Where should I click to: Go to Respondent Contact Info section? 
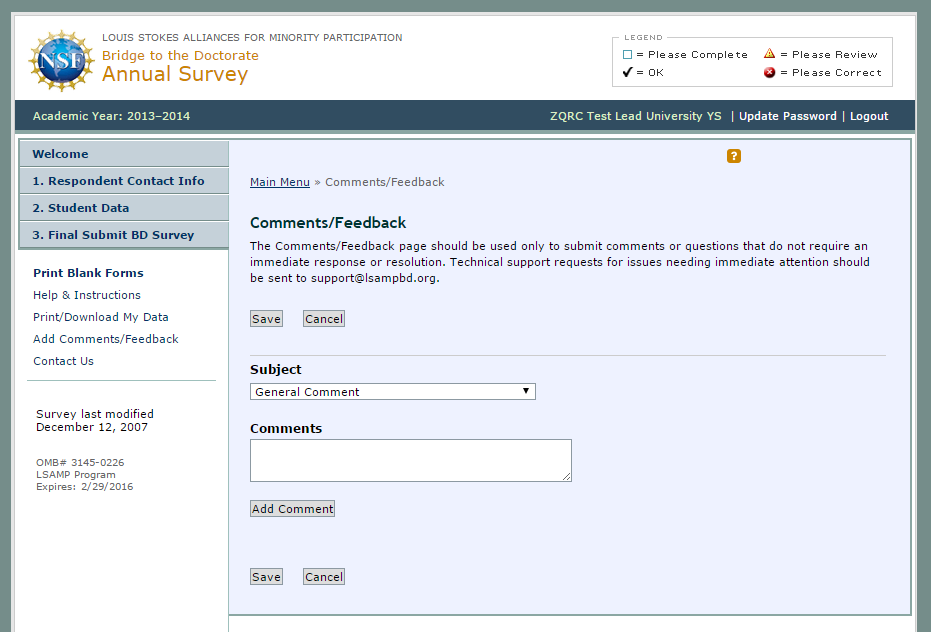pos(118,181)
